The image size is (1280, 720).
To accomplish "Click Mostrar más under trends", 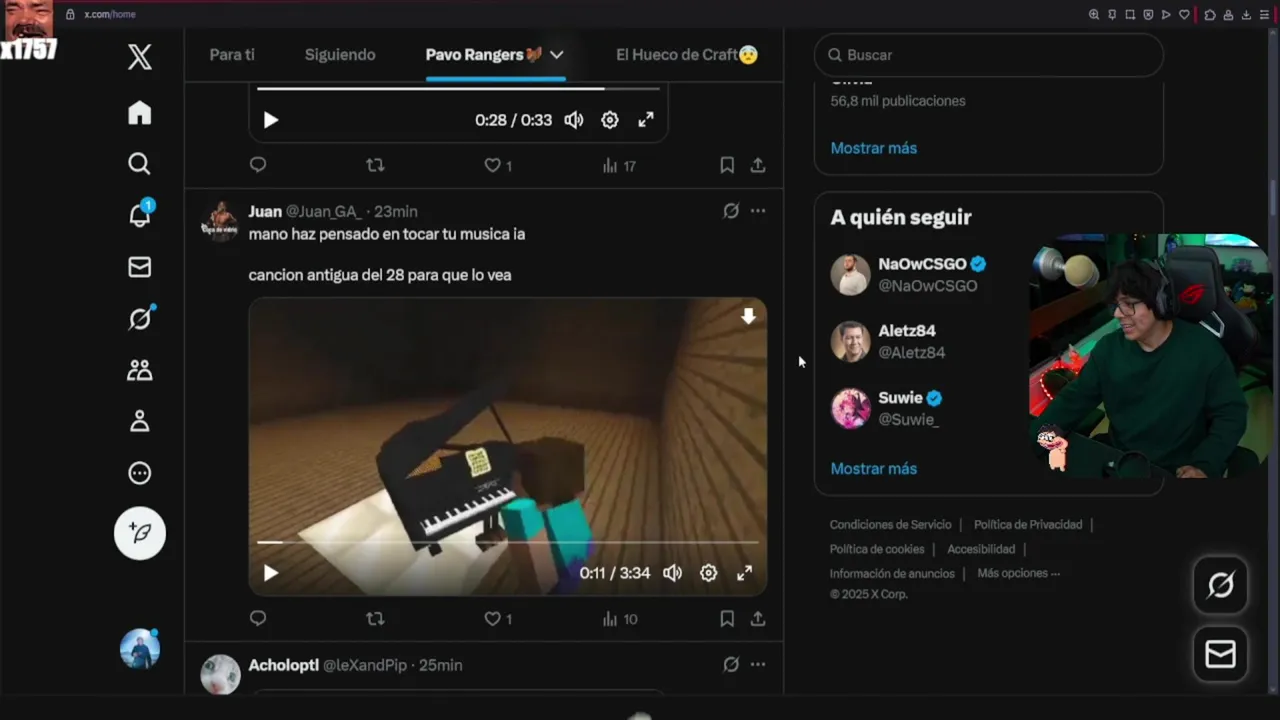I will (873, 148).
